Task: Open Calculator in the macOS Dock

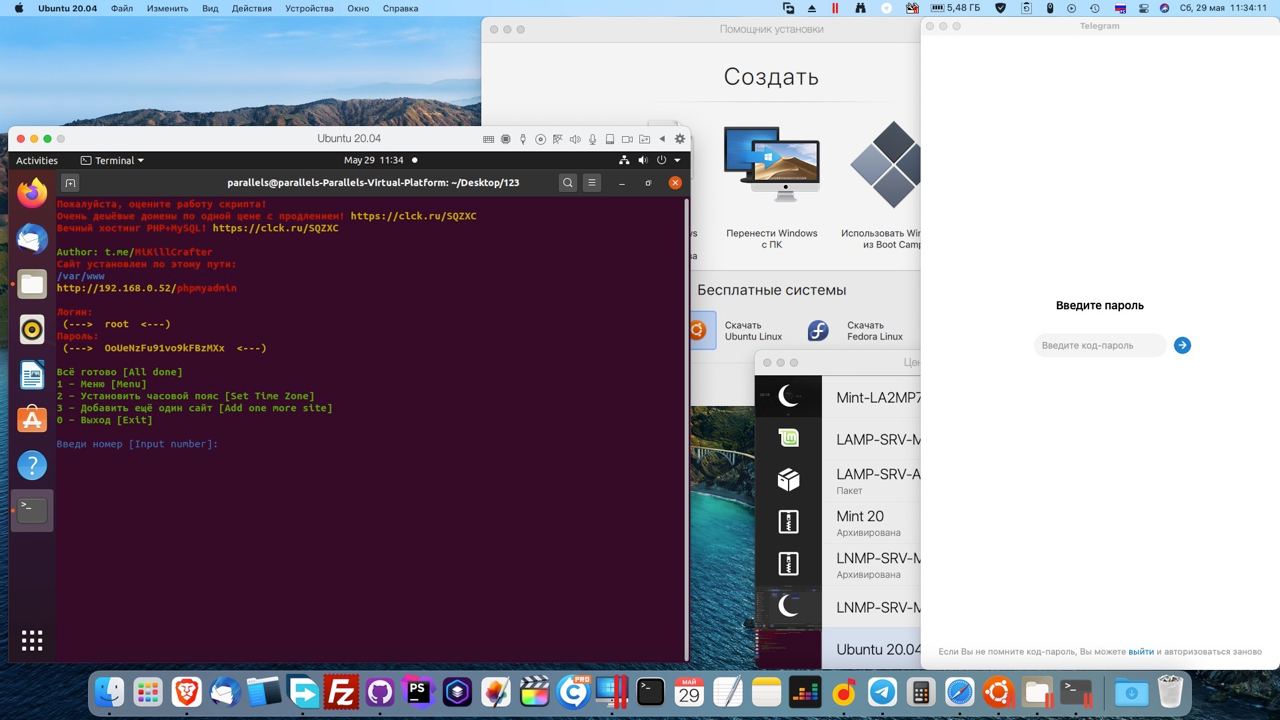Action: tap(921, 691)
